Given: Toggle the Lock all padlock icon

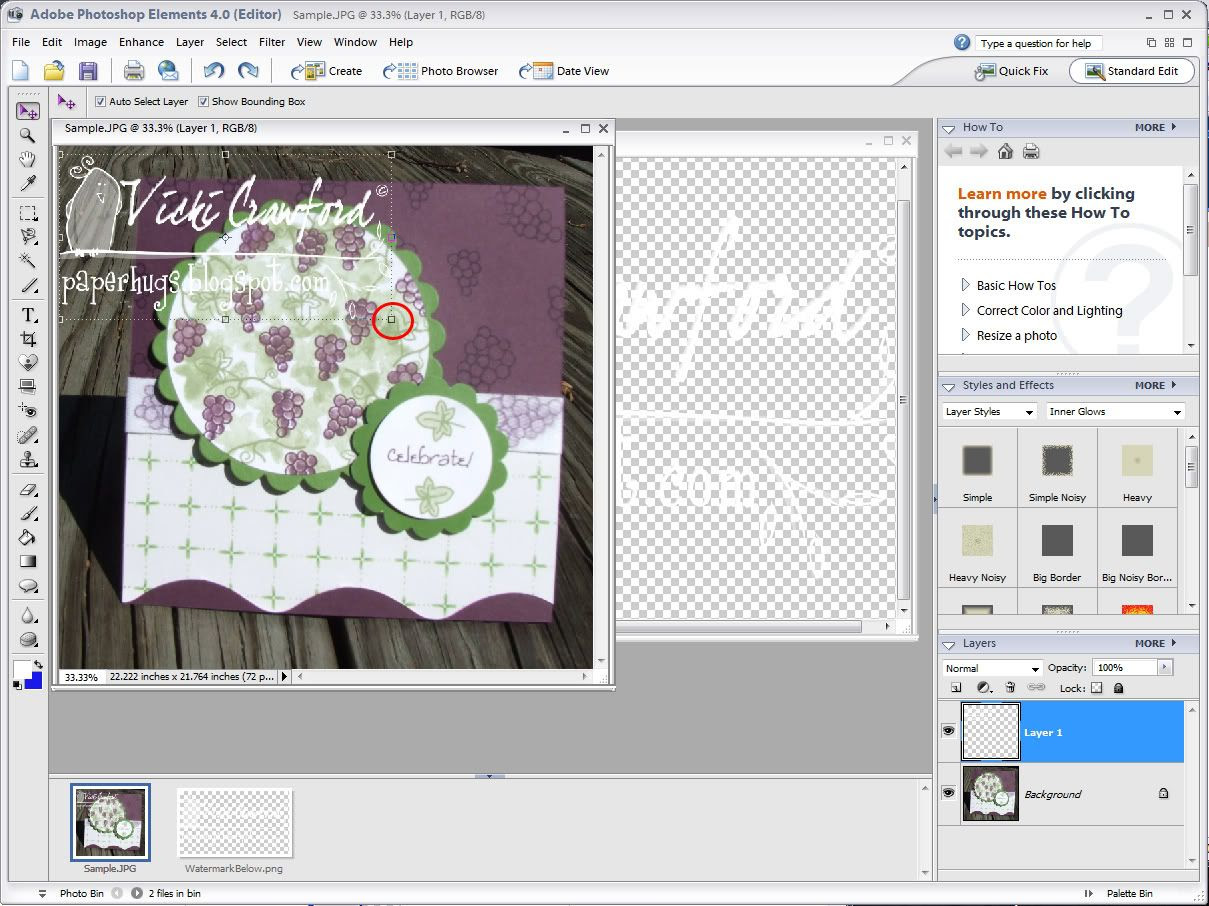Looking at the screenshot, I should pyautogui.click(x=1118, y=688).
